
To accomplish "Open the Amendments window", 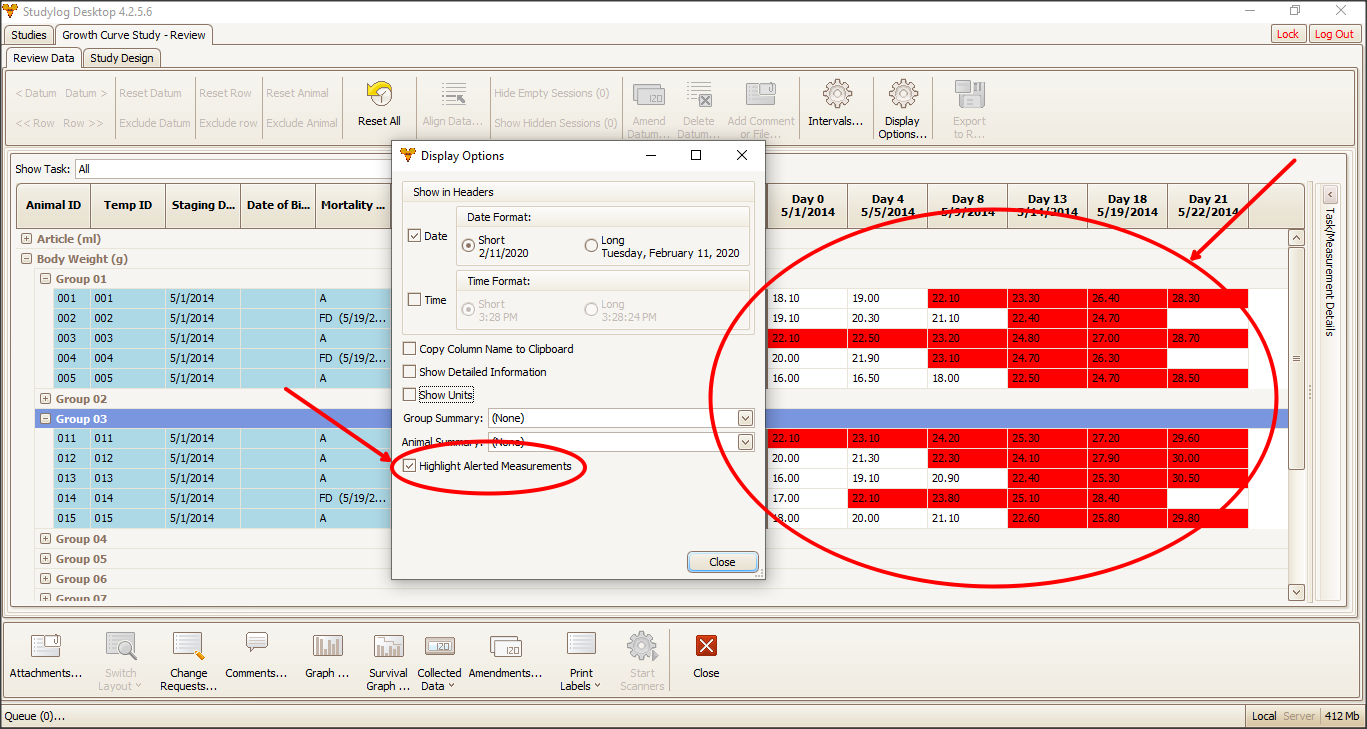I will click(505, 655).
